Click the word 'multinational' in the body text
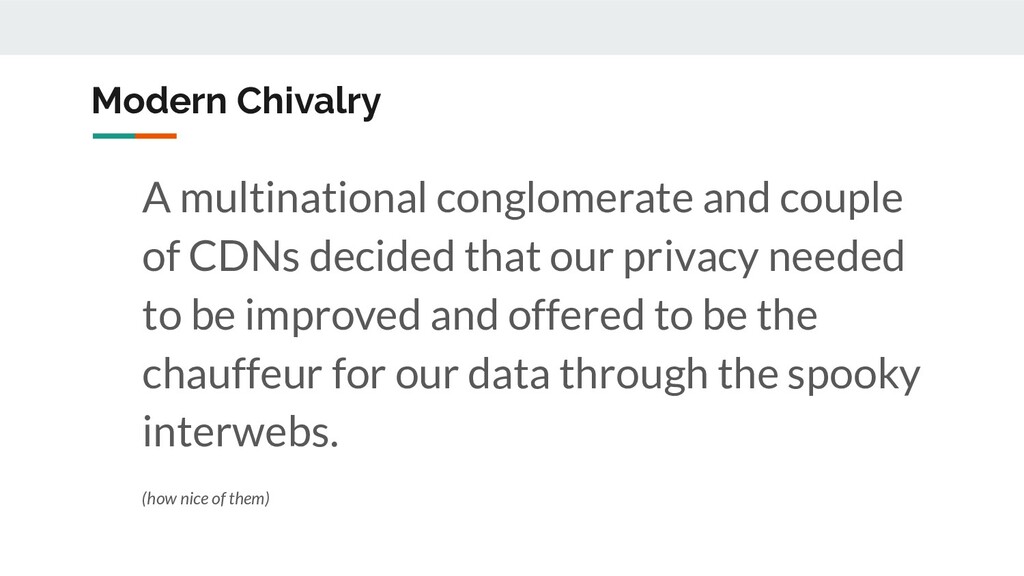This screenshot has height=576, width=1024. (x=303, y=198)
